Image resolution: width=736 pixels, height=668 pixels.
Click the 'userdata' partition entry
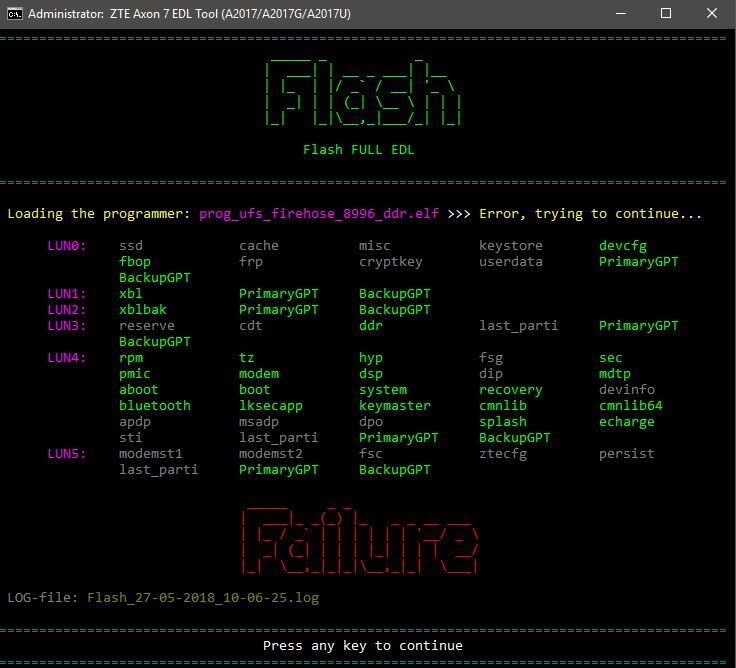pyautogui.click(x=511, y=261)
